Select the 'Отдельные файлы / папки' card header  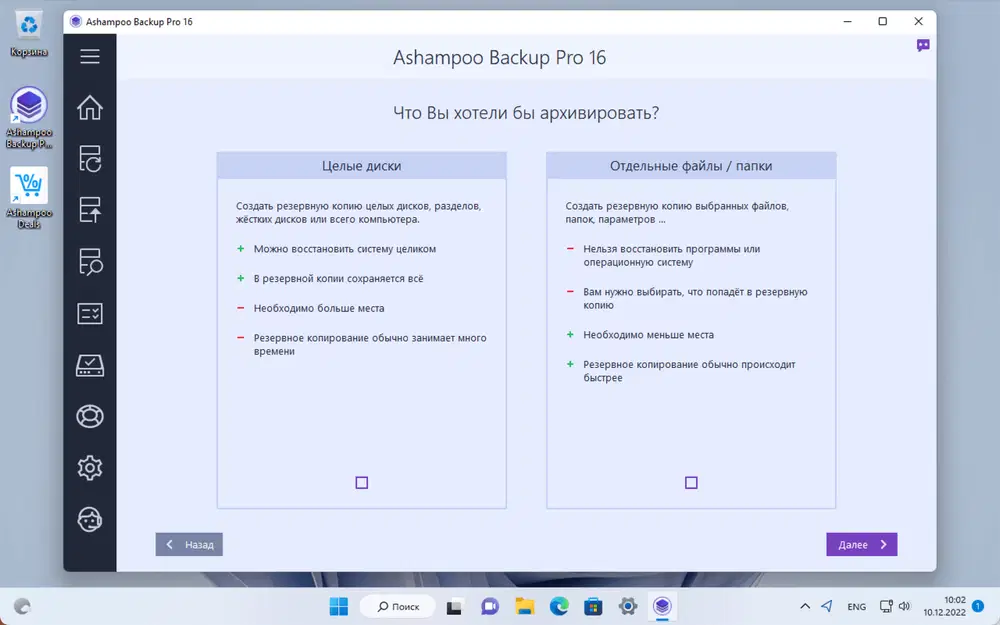point(691,166)
